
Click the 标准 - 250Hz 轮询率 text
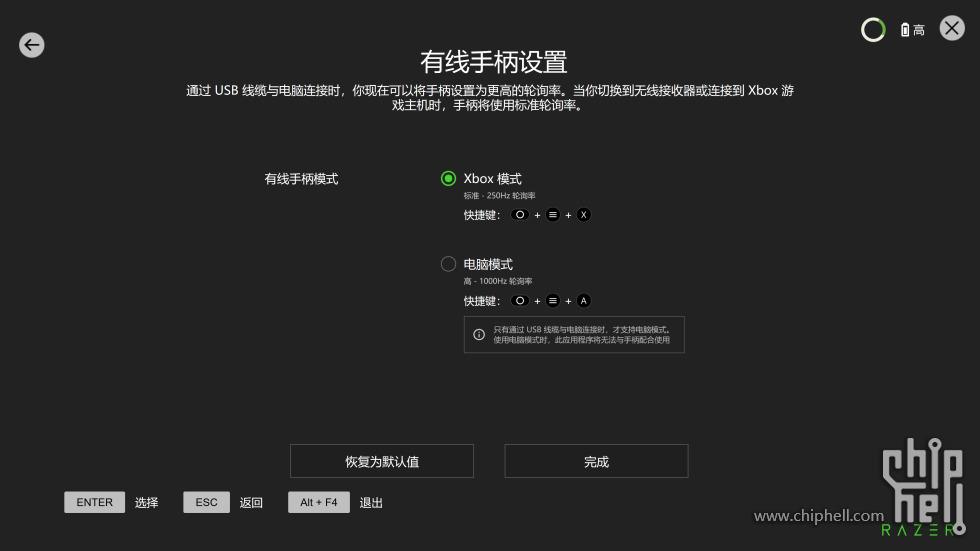[x=499, y=196]
